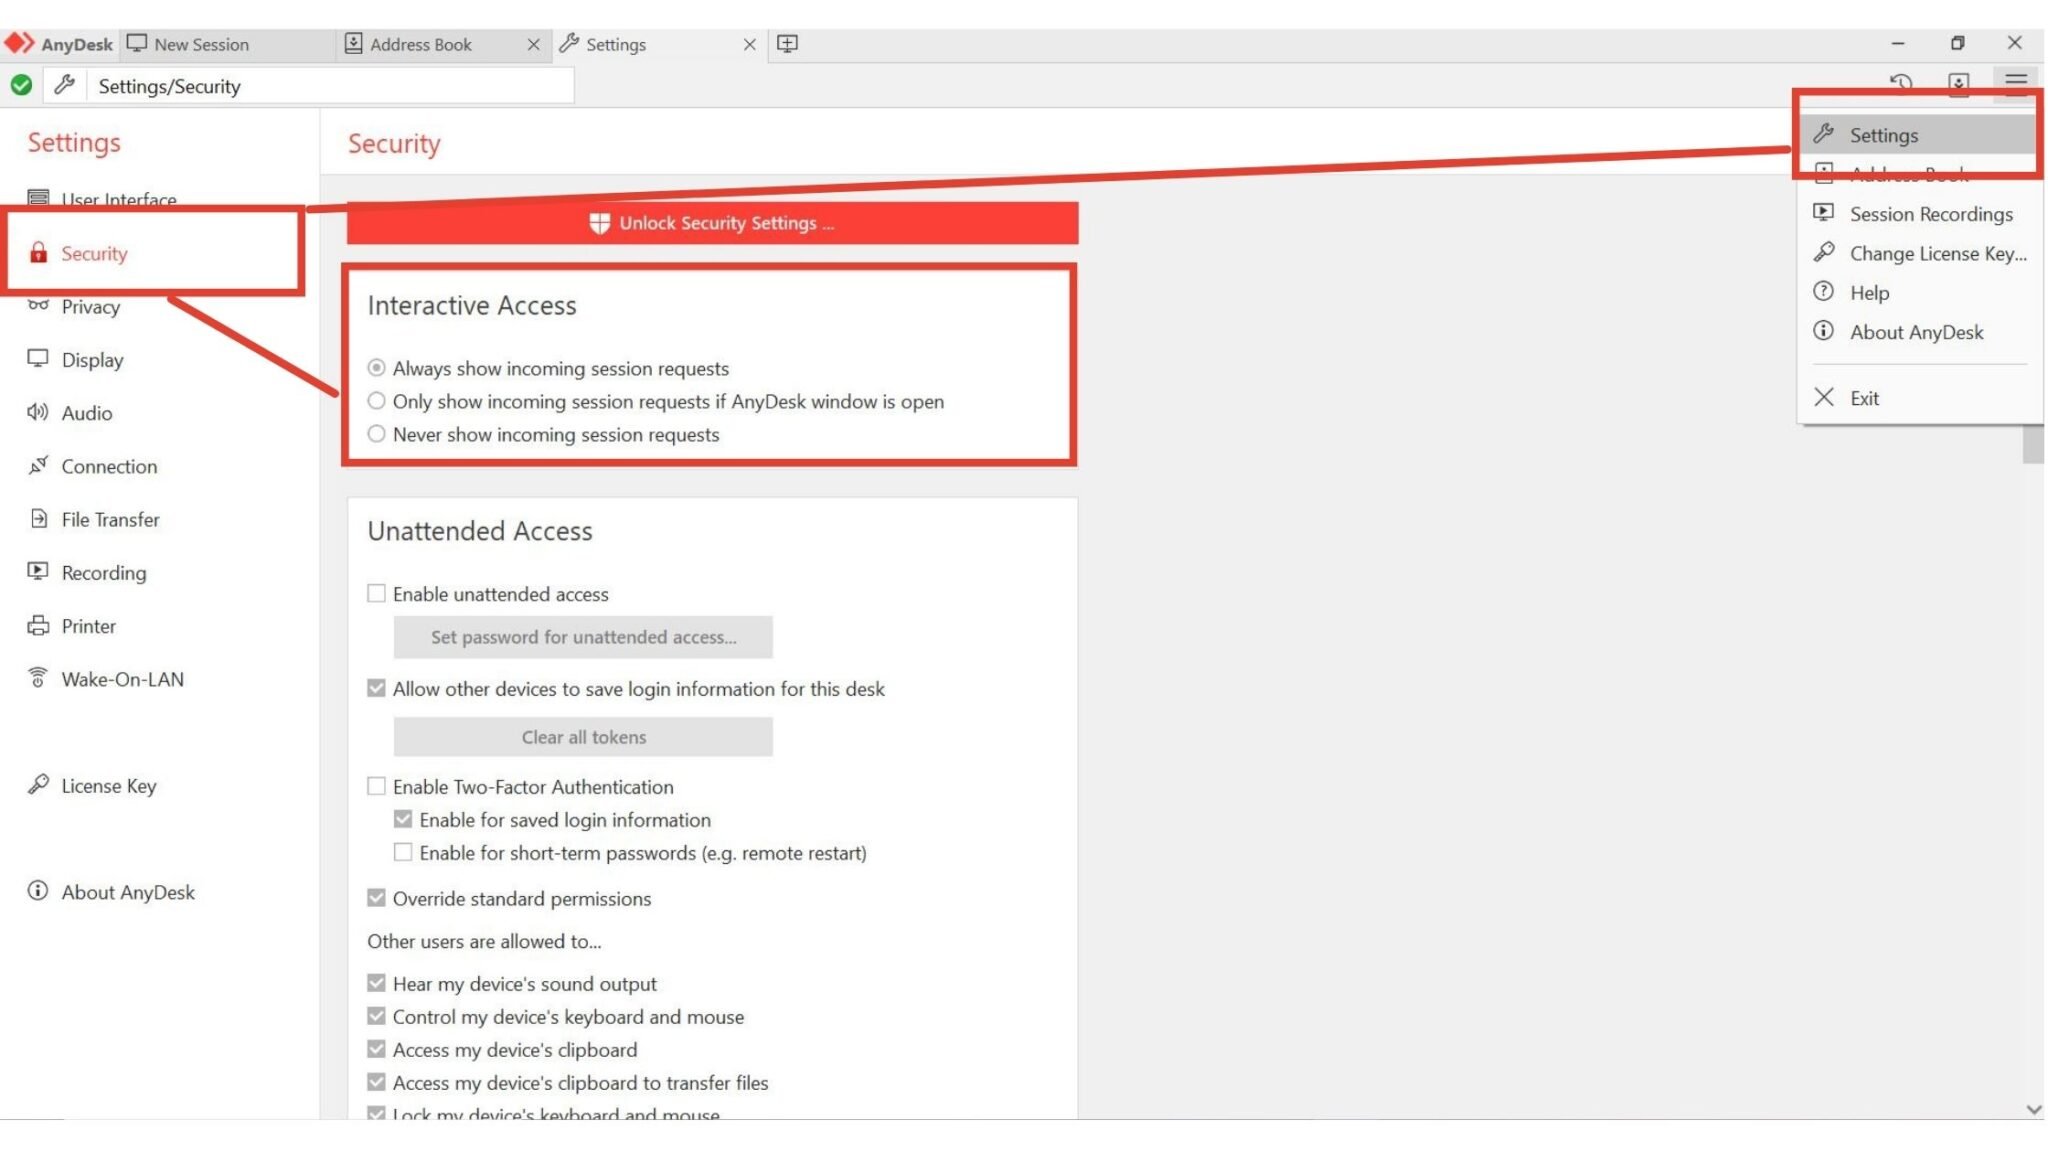Open the Security settings section
The height and width of the screenshot is (1152, 2048).
160,253
